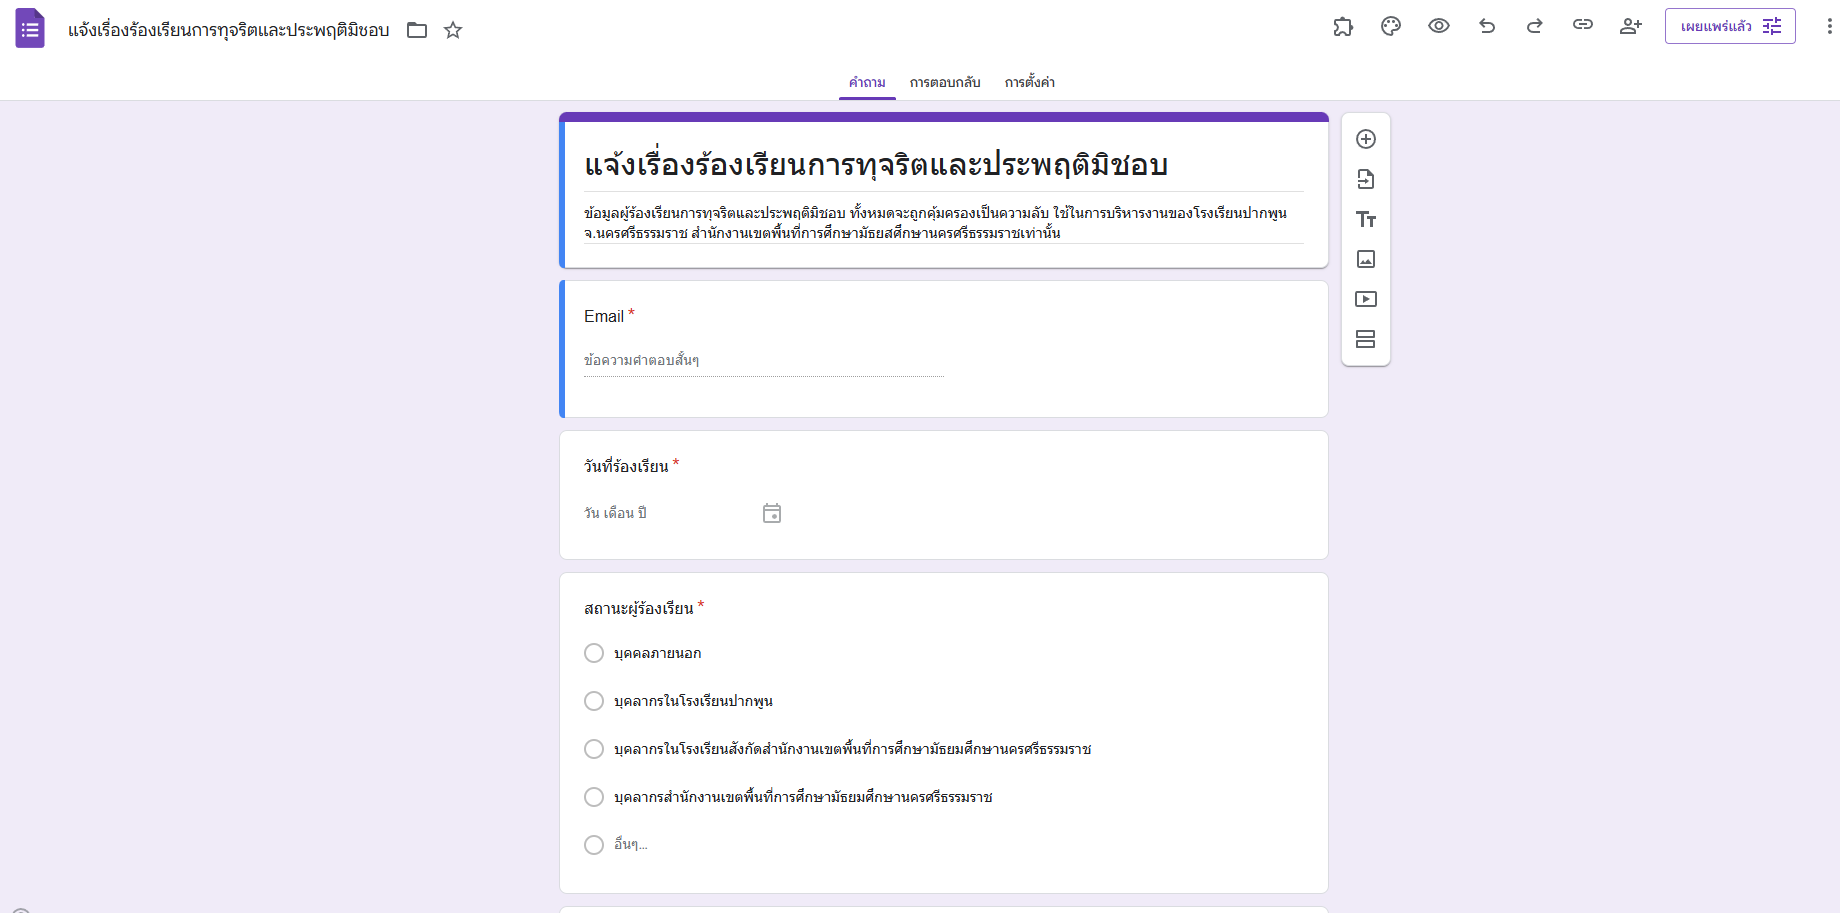The width and height of the screenshot is (1840, 913).
Task: Switch to the การตั้งค่า tab
Action: [x=1030, y=82]
